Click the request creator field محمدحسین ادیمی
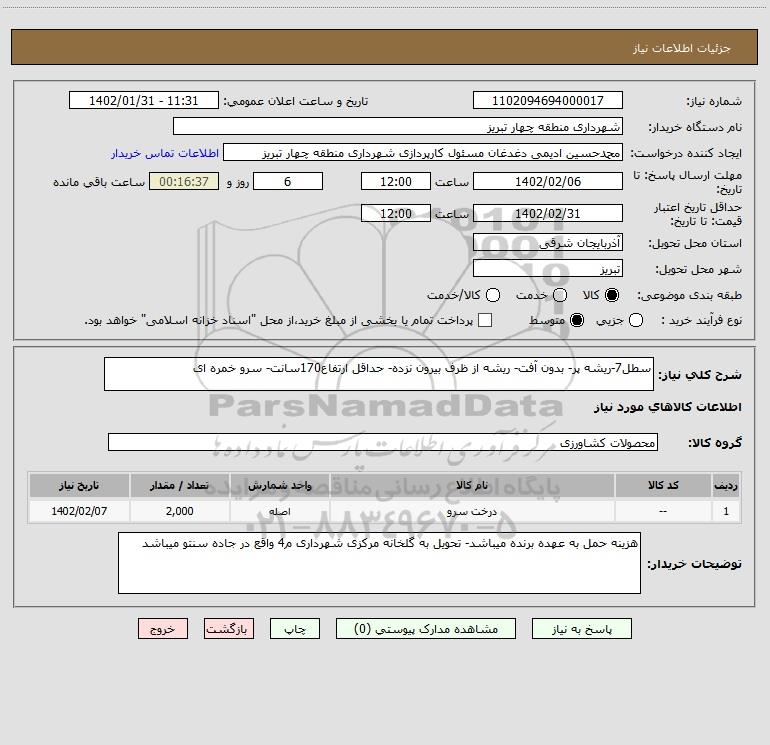 point(423,153)
